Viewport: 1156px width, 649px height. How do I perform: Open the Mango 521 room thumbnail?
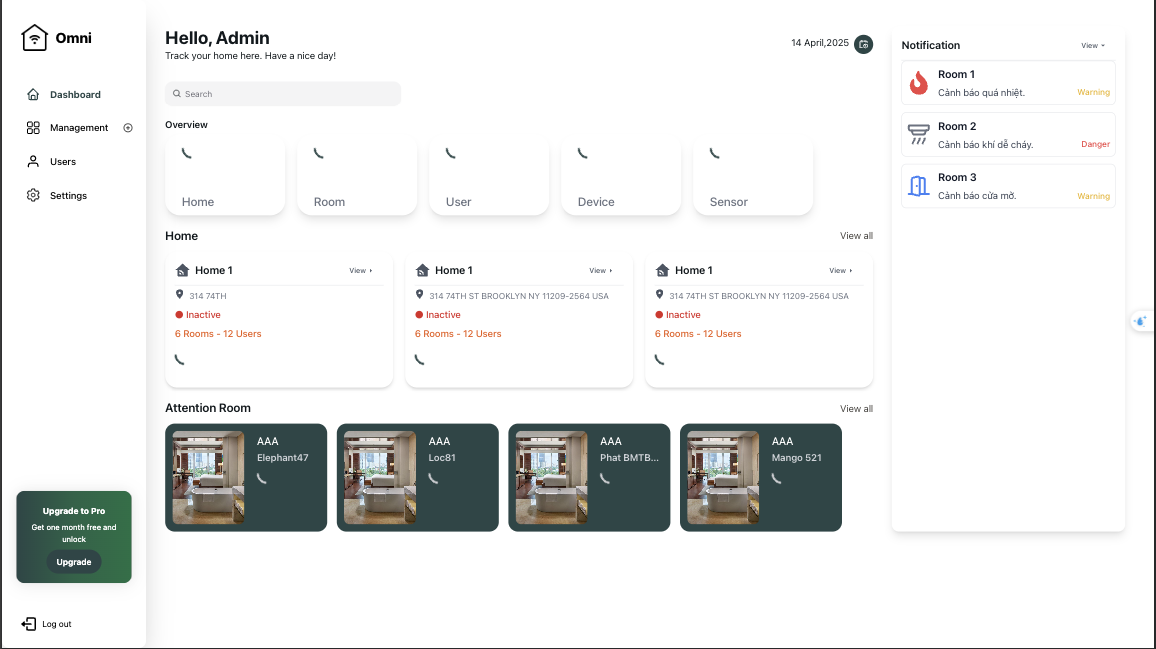pyautogui.click(x=723, y=478)
